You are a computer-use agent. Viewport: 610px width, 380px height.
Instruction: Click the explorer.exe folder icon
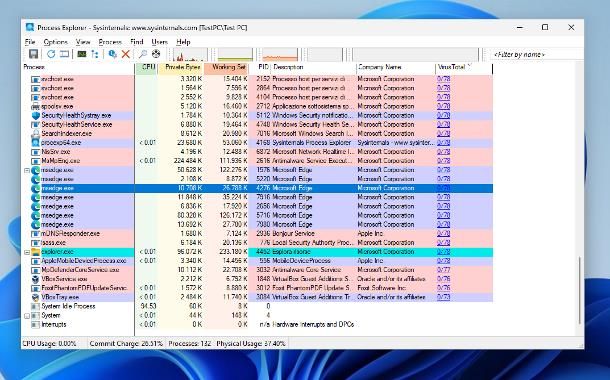[36, 252]
